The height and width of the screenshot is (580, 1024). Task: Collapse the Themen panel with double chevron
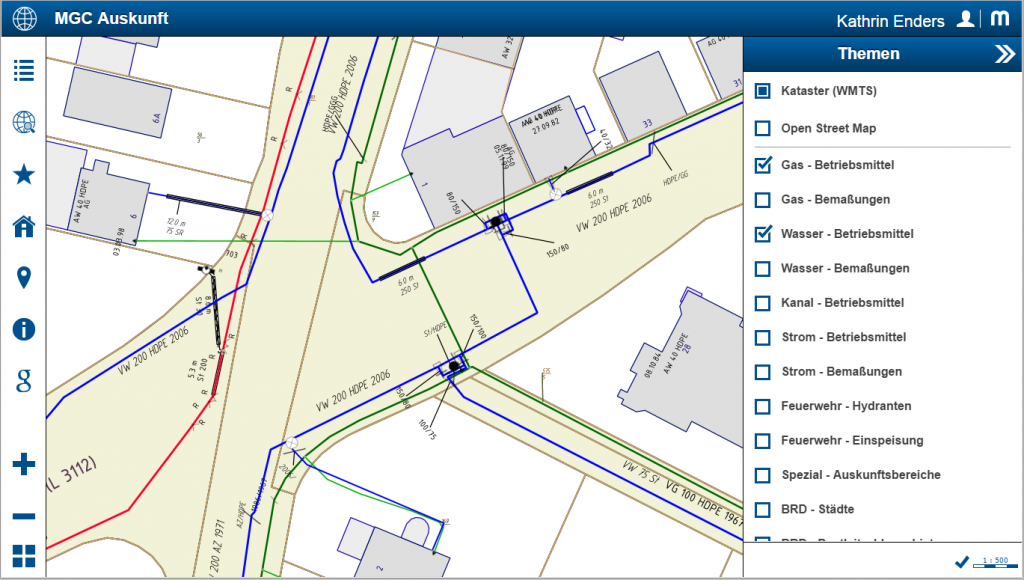[1004, 55]
